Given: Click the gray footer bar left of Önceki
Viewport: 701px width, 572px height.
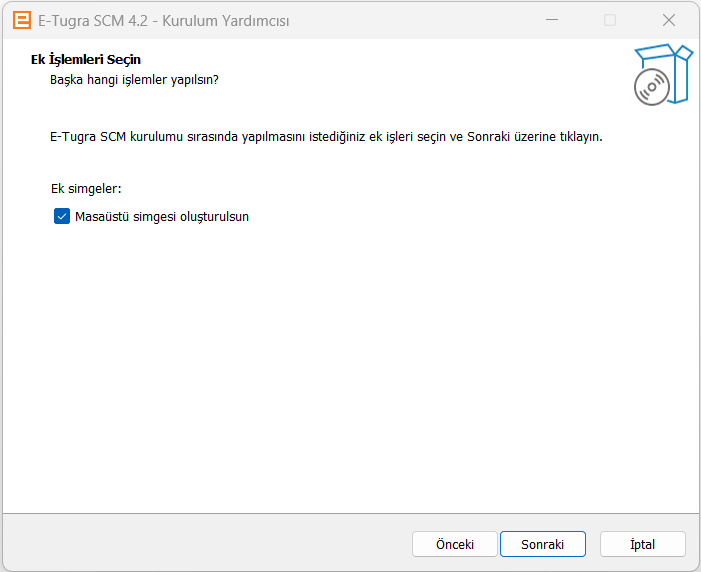Looking at the screenshot, I should point(200,544).
